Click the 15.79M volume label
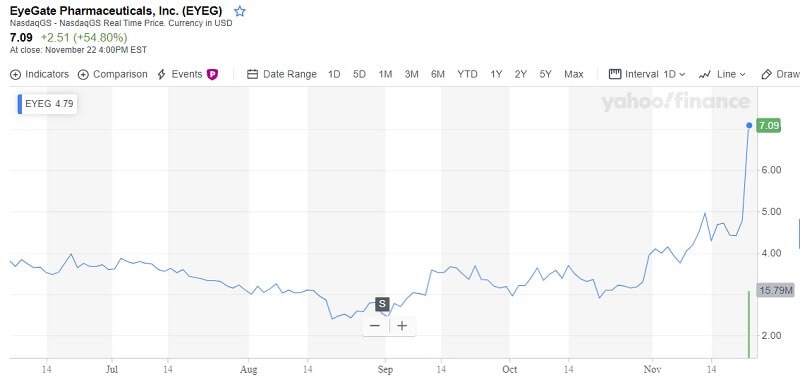The height and width of the screenshot is (379, 800). [x=776, y=291]
